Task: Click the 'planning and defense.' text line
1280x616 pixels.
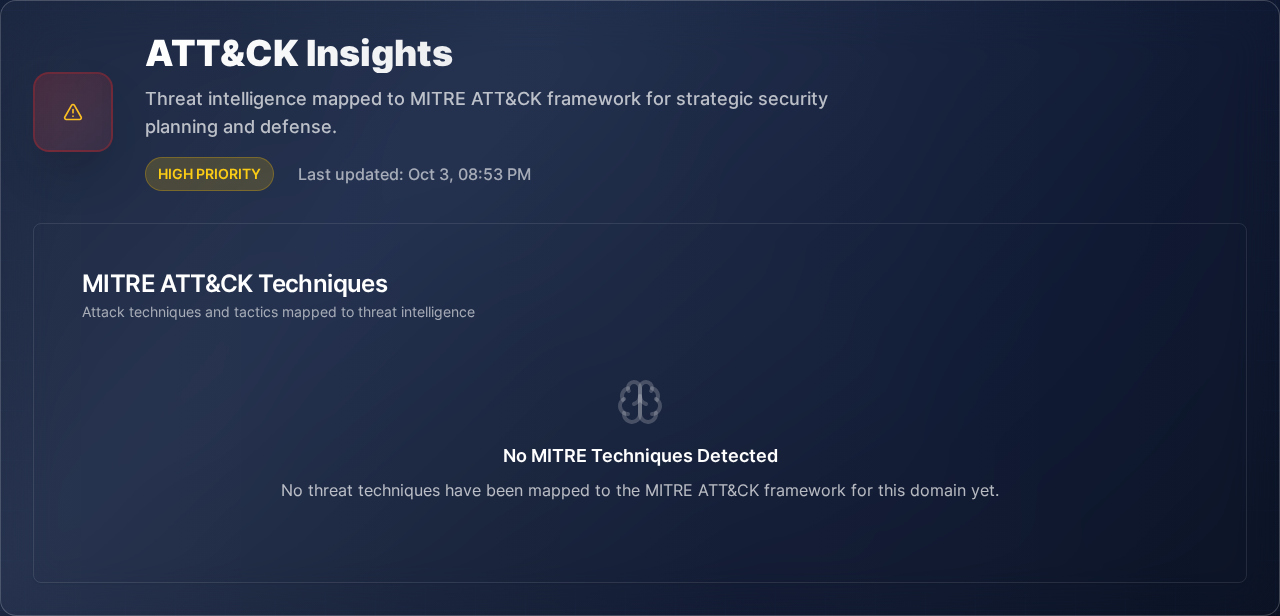Action: click(x=241, y=127)
